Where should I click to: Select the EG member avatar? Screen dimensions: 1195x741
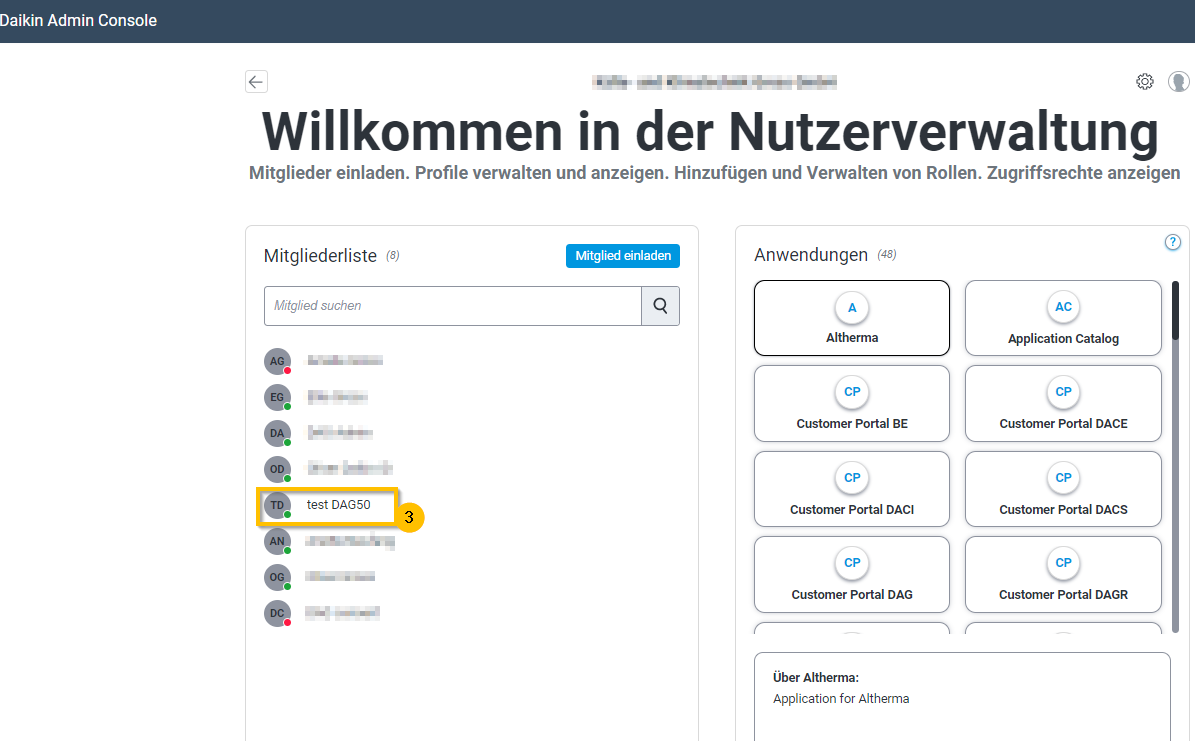coord(277,397)
